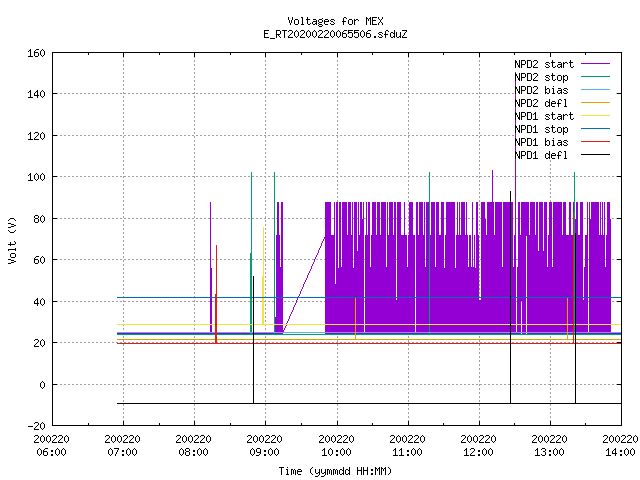The image size is (640, 480).
Task: Select the filename E_RT20200220065506.sfduZ subtitle
Action: [x=335, y=34]
